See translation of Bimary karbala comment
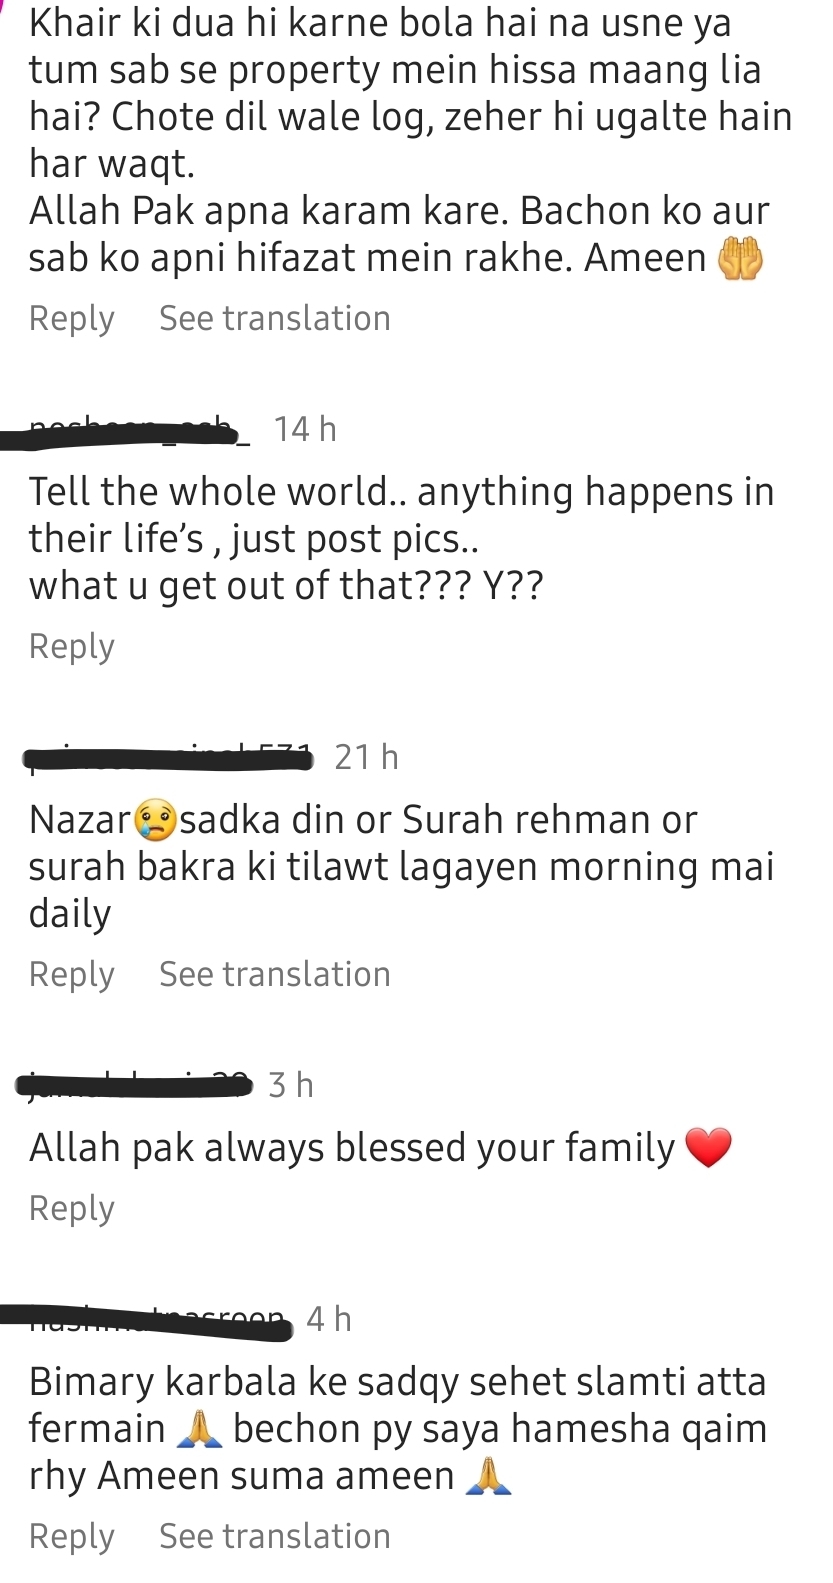The image size is (833, 1583). (275, 1536)
